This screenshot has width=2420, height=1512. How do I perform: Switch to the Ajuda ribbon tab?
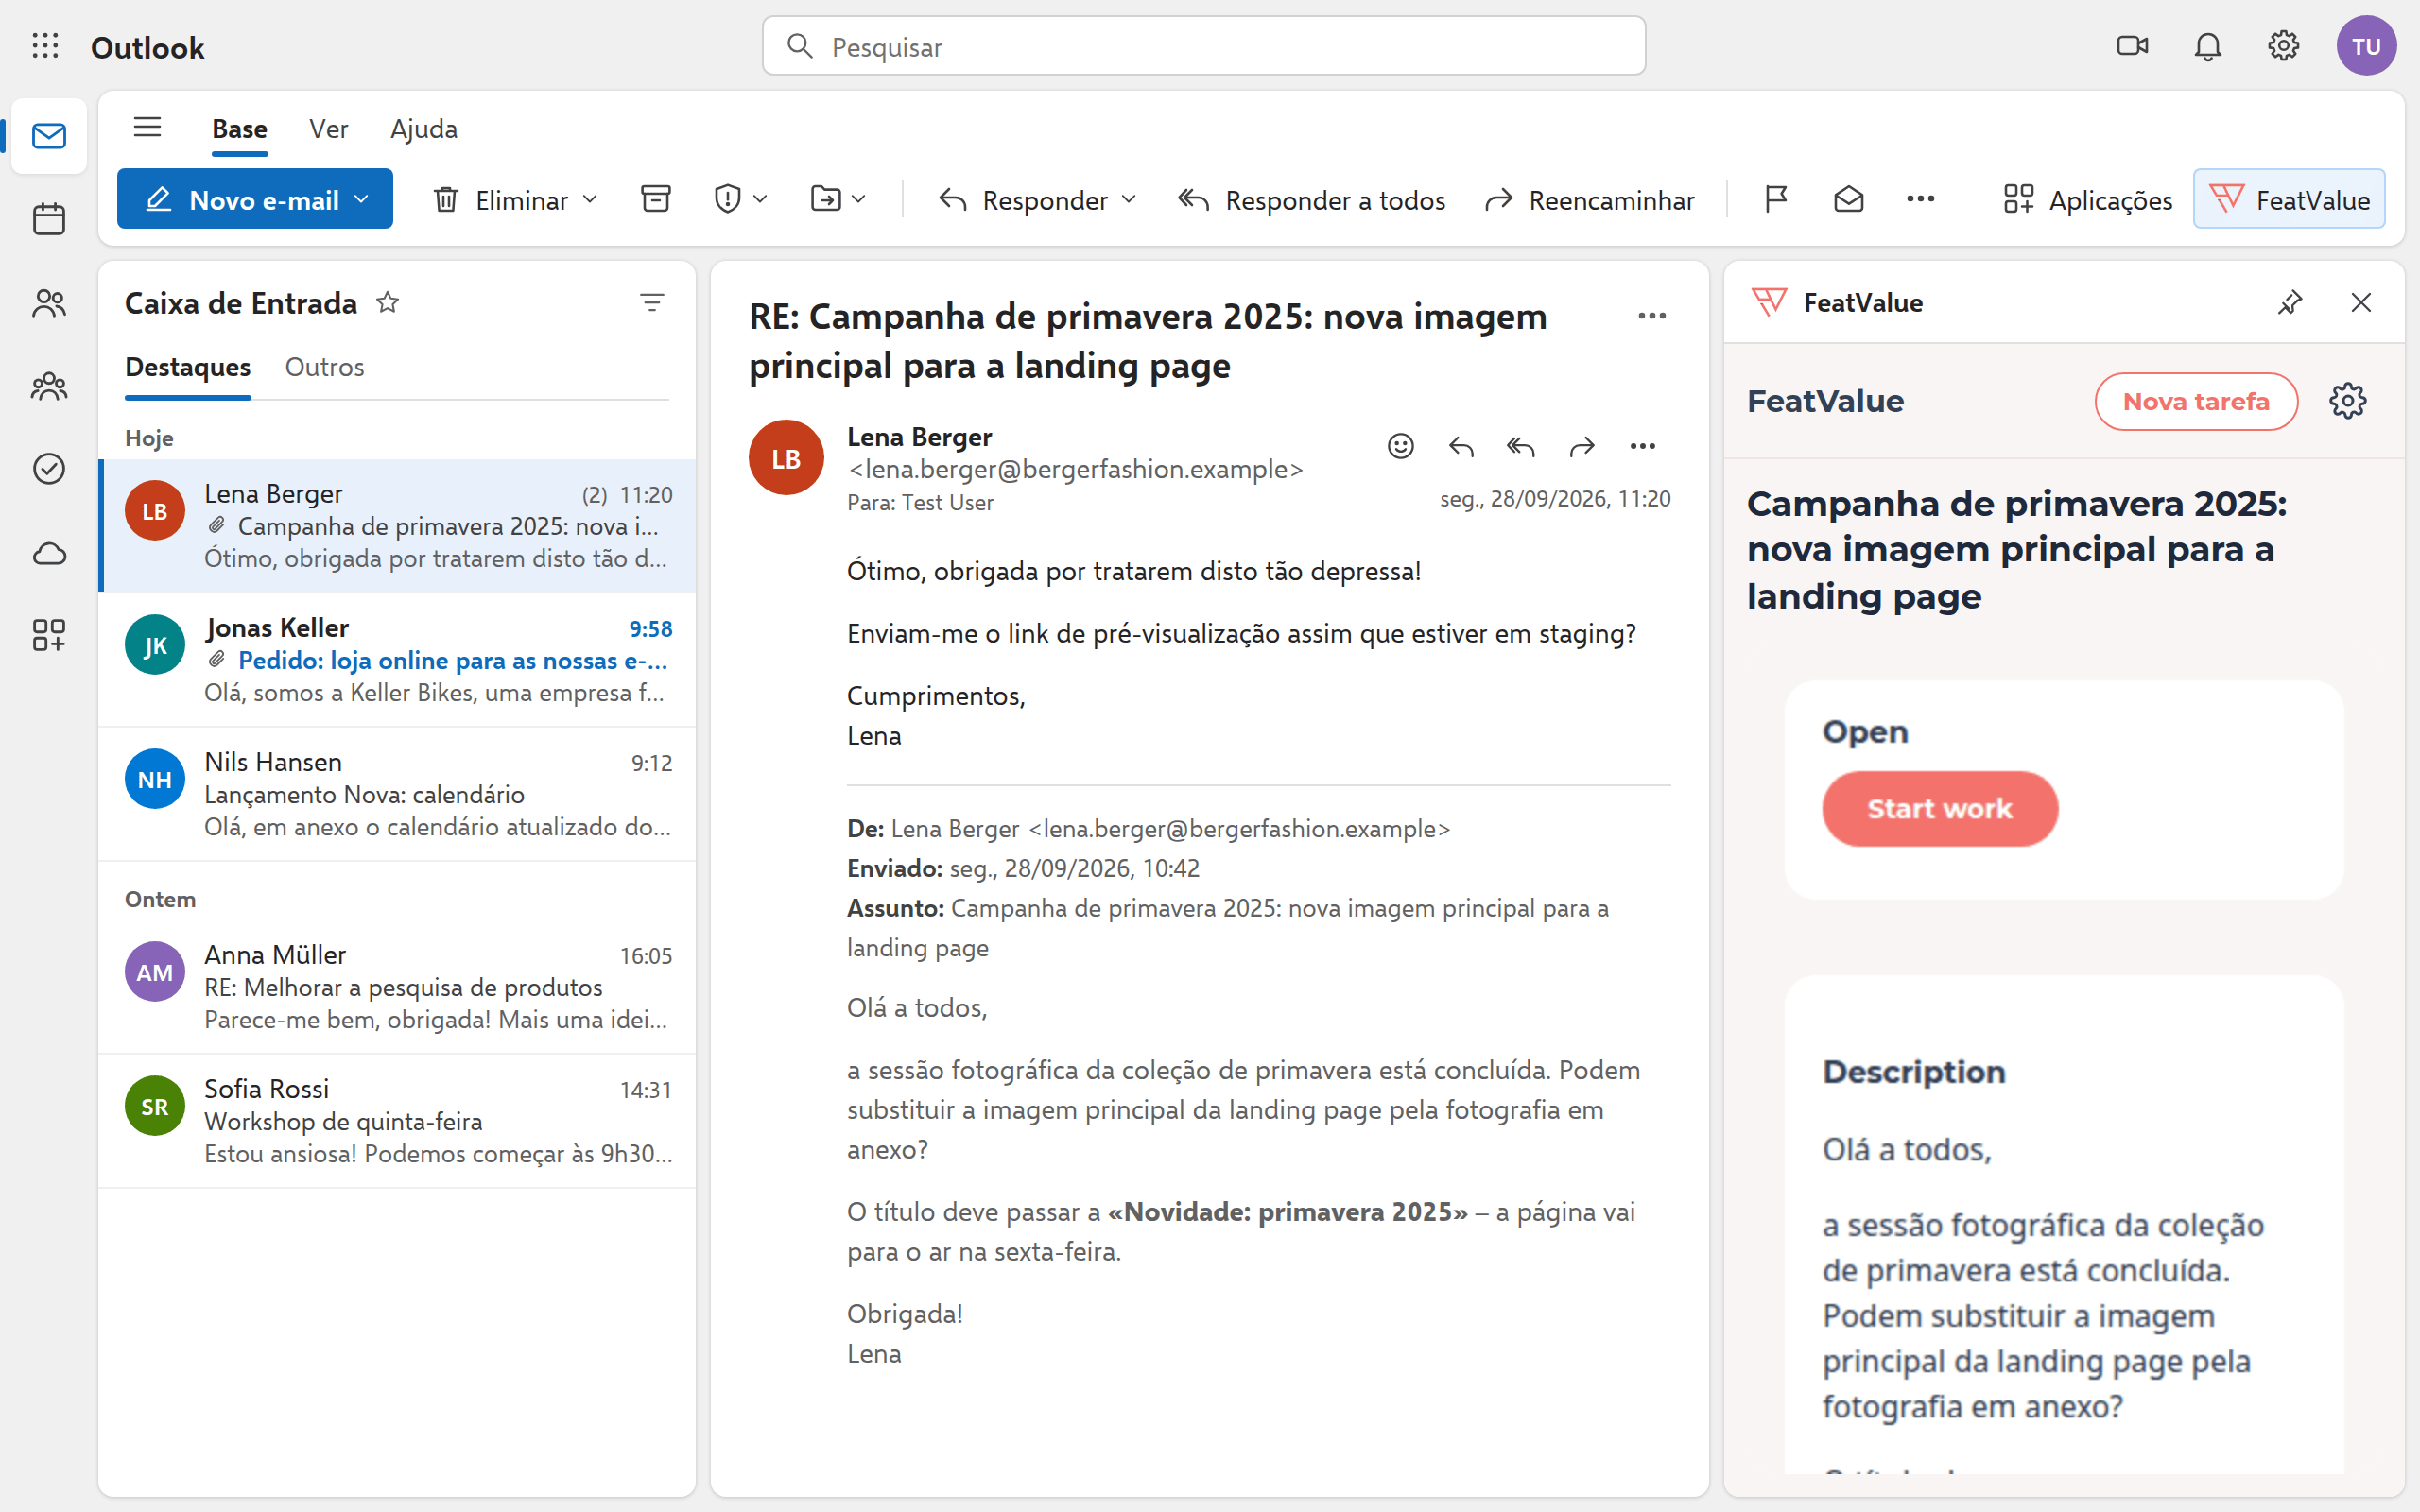click(424, 129)
